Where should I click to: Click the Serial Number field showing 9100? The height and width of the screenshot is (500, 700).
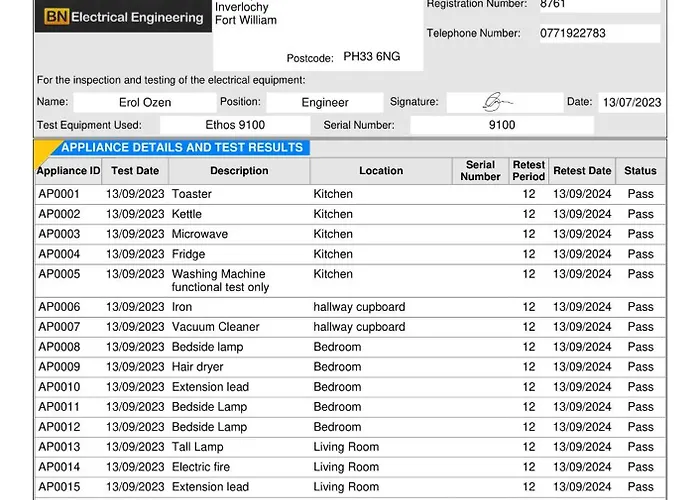coord(502,125)
